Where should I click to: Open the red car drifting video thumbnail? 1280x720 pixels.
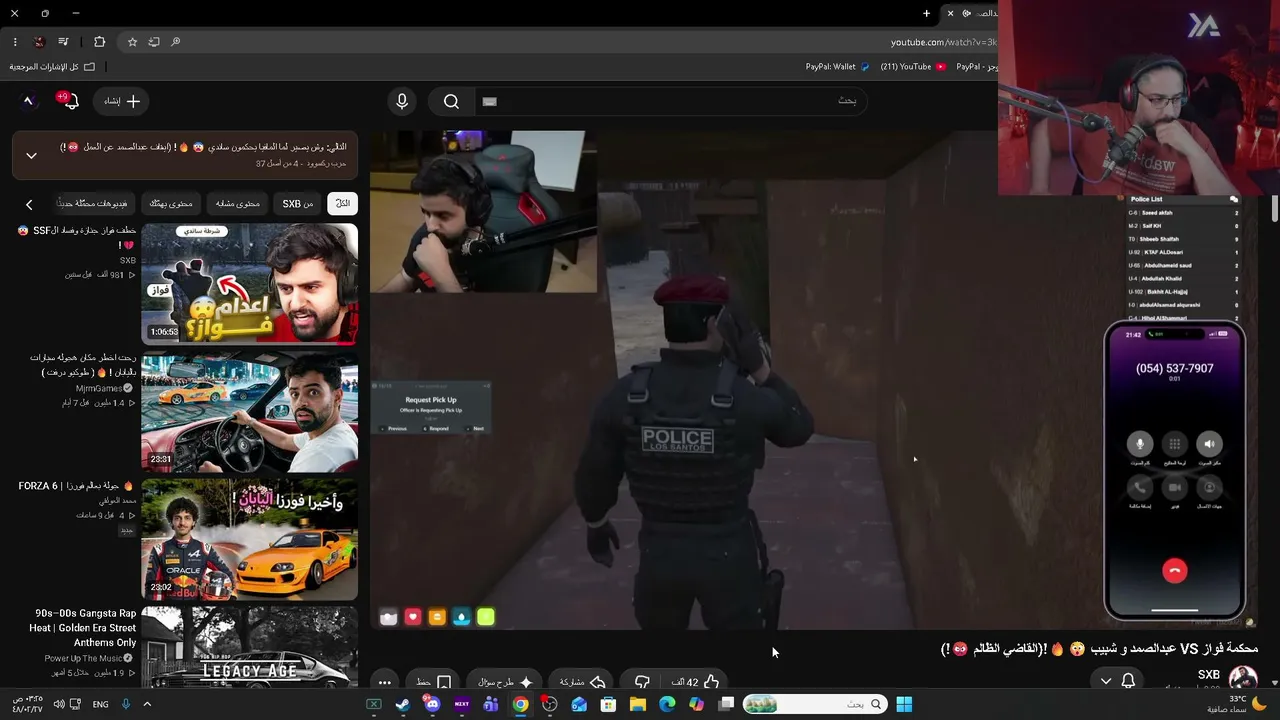point(250,412)
